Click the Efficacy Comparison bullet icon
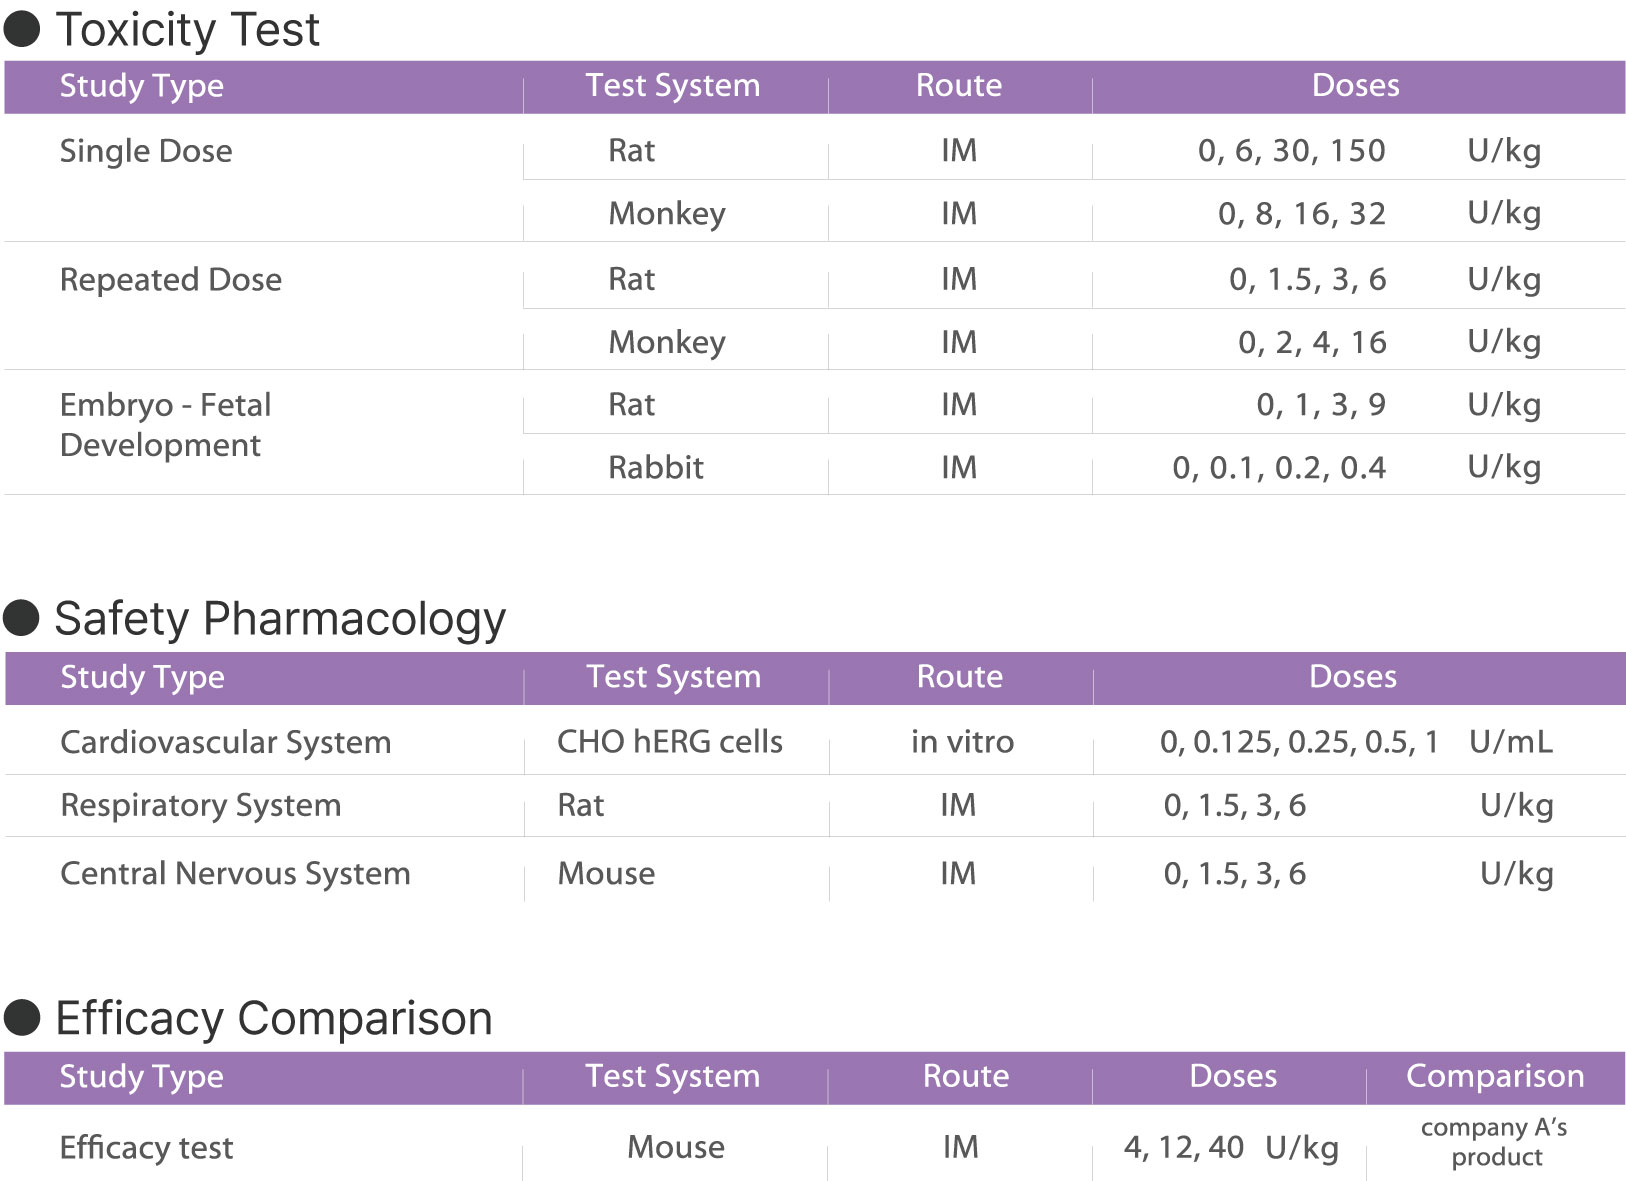 pyautogui.click(x=22, y=1018)
